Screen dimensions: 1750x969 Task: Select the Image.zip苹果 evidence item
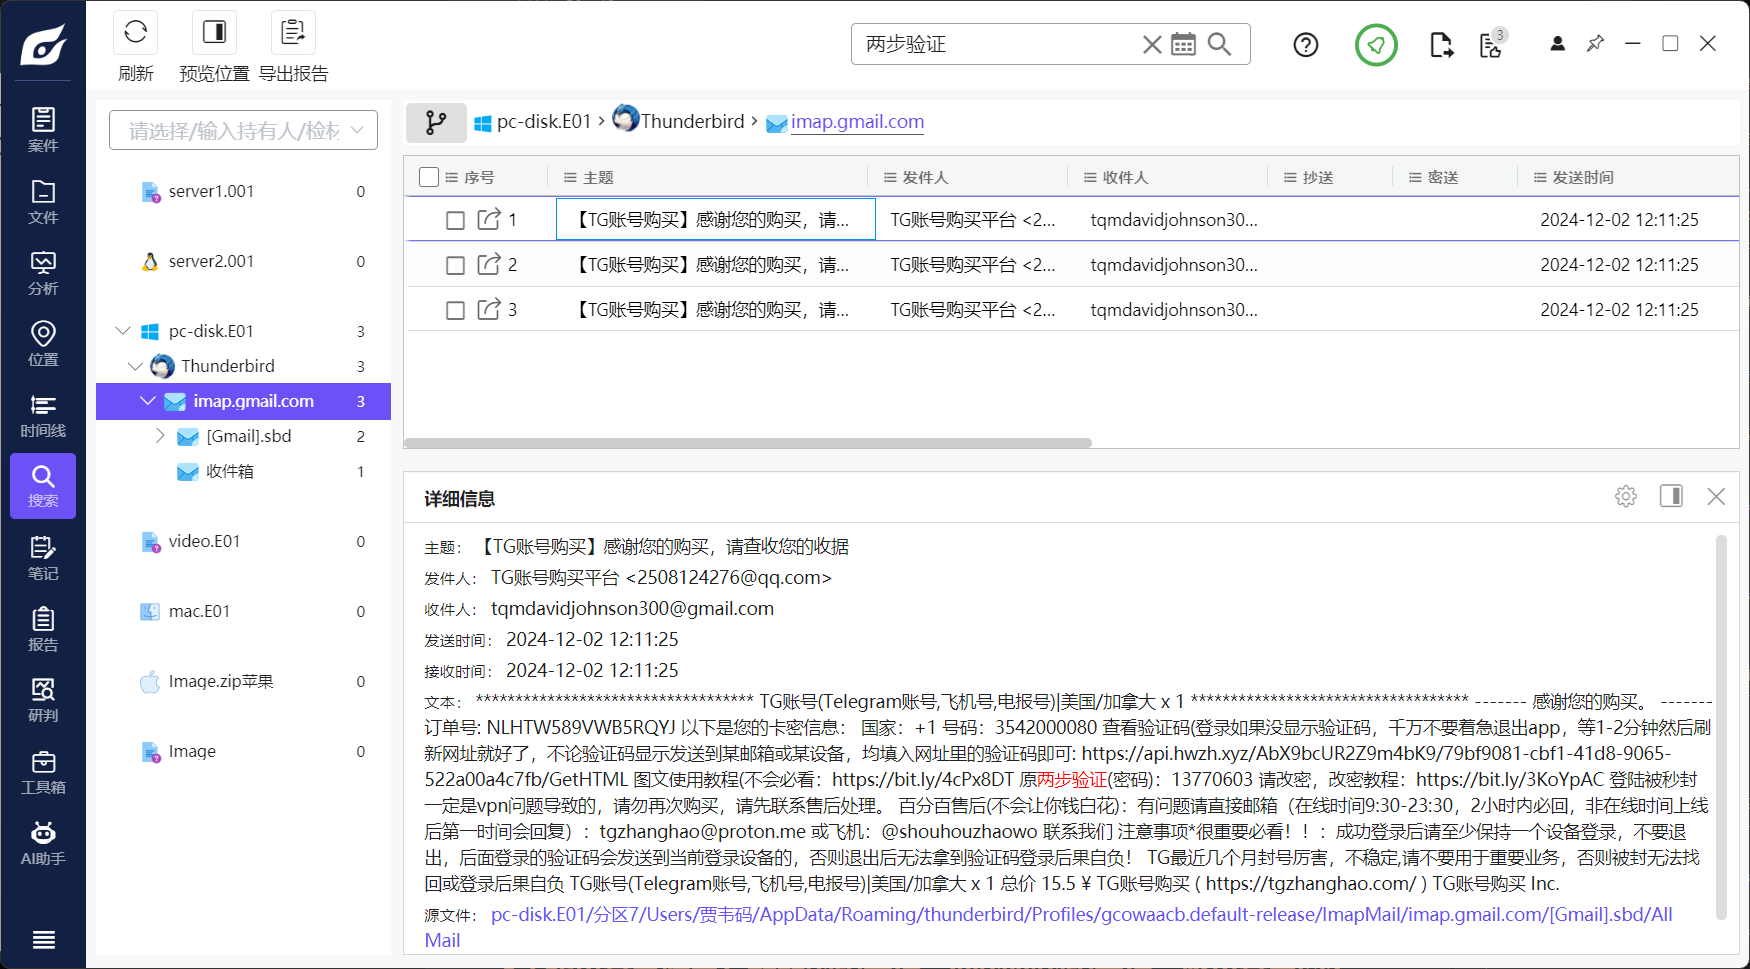click(243, 681)
